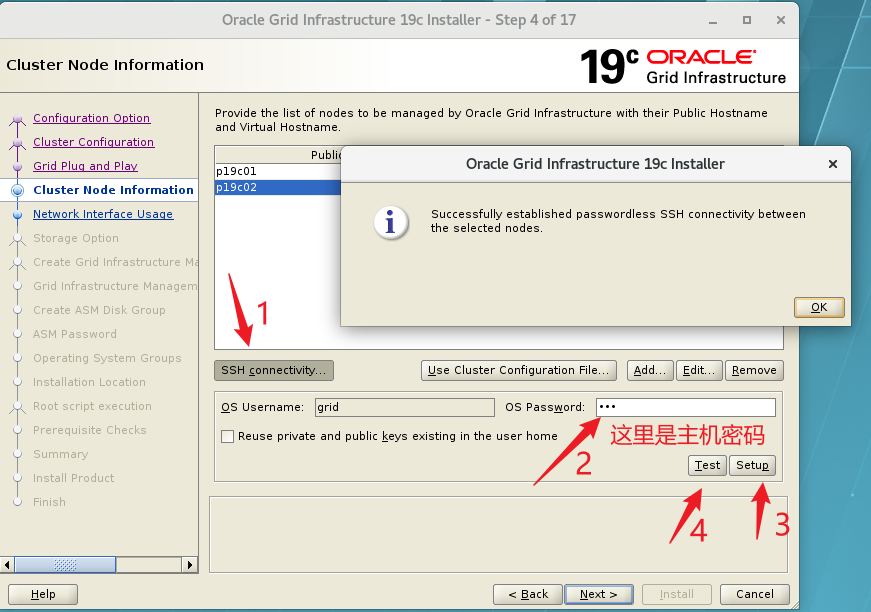The image size is (871, 612).
Task: Click the Help button
Action: pos(43,594)
